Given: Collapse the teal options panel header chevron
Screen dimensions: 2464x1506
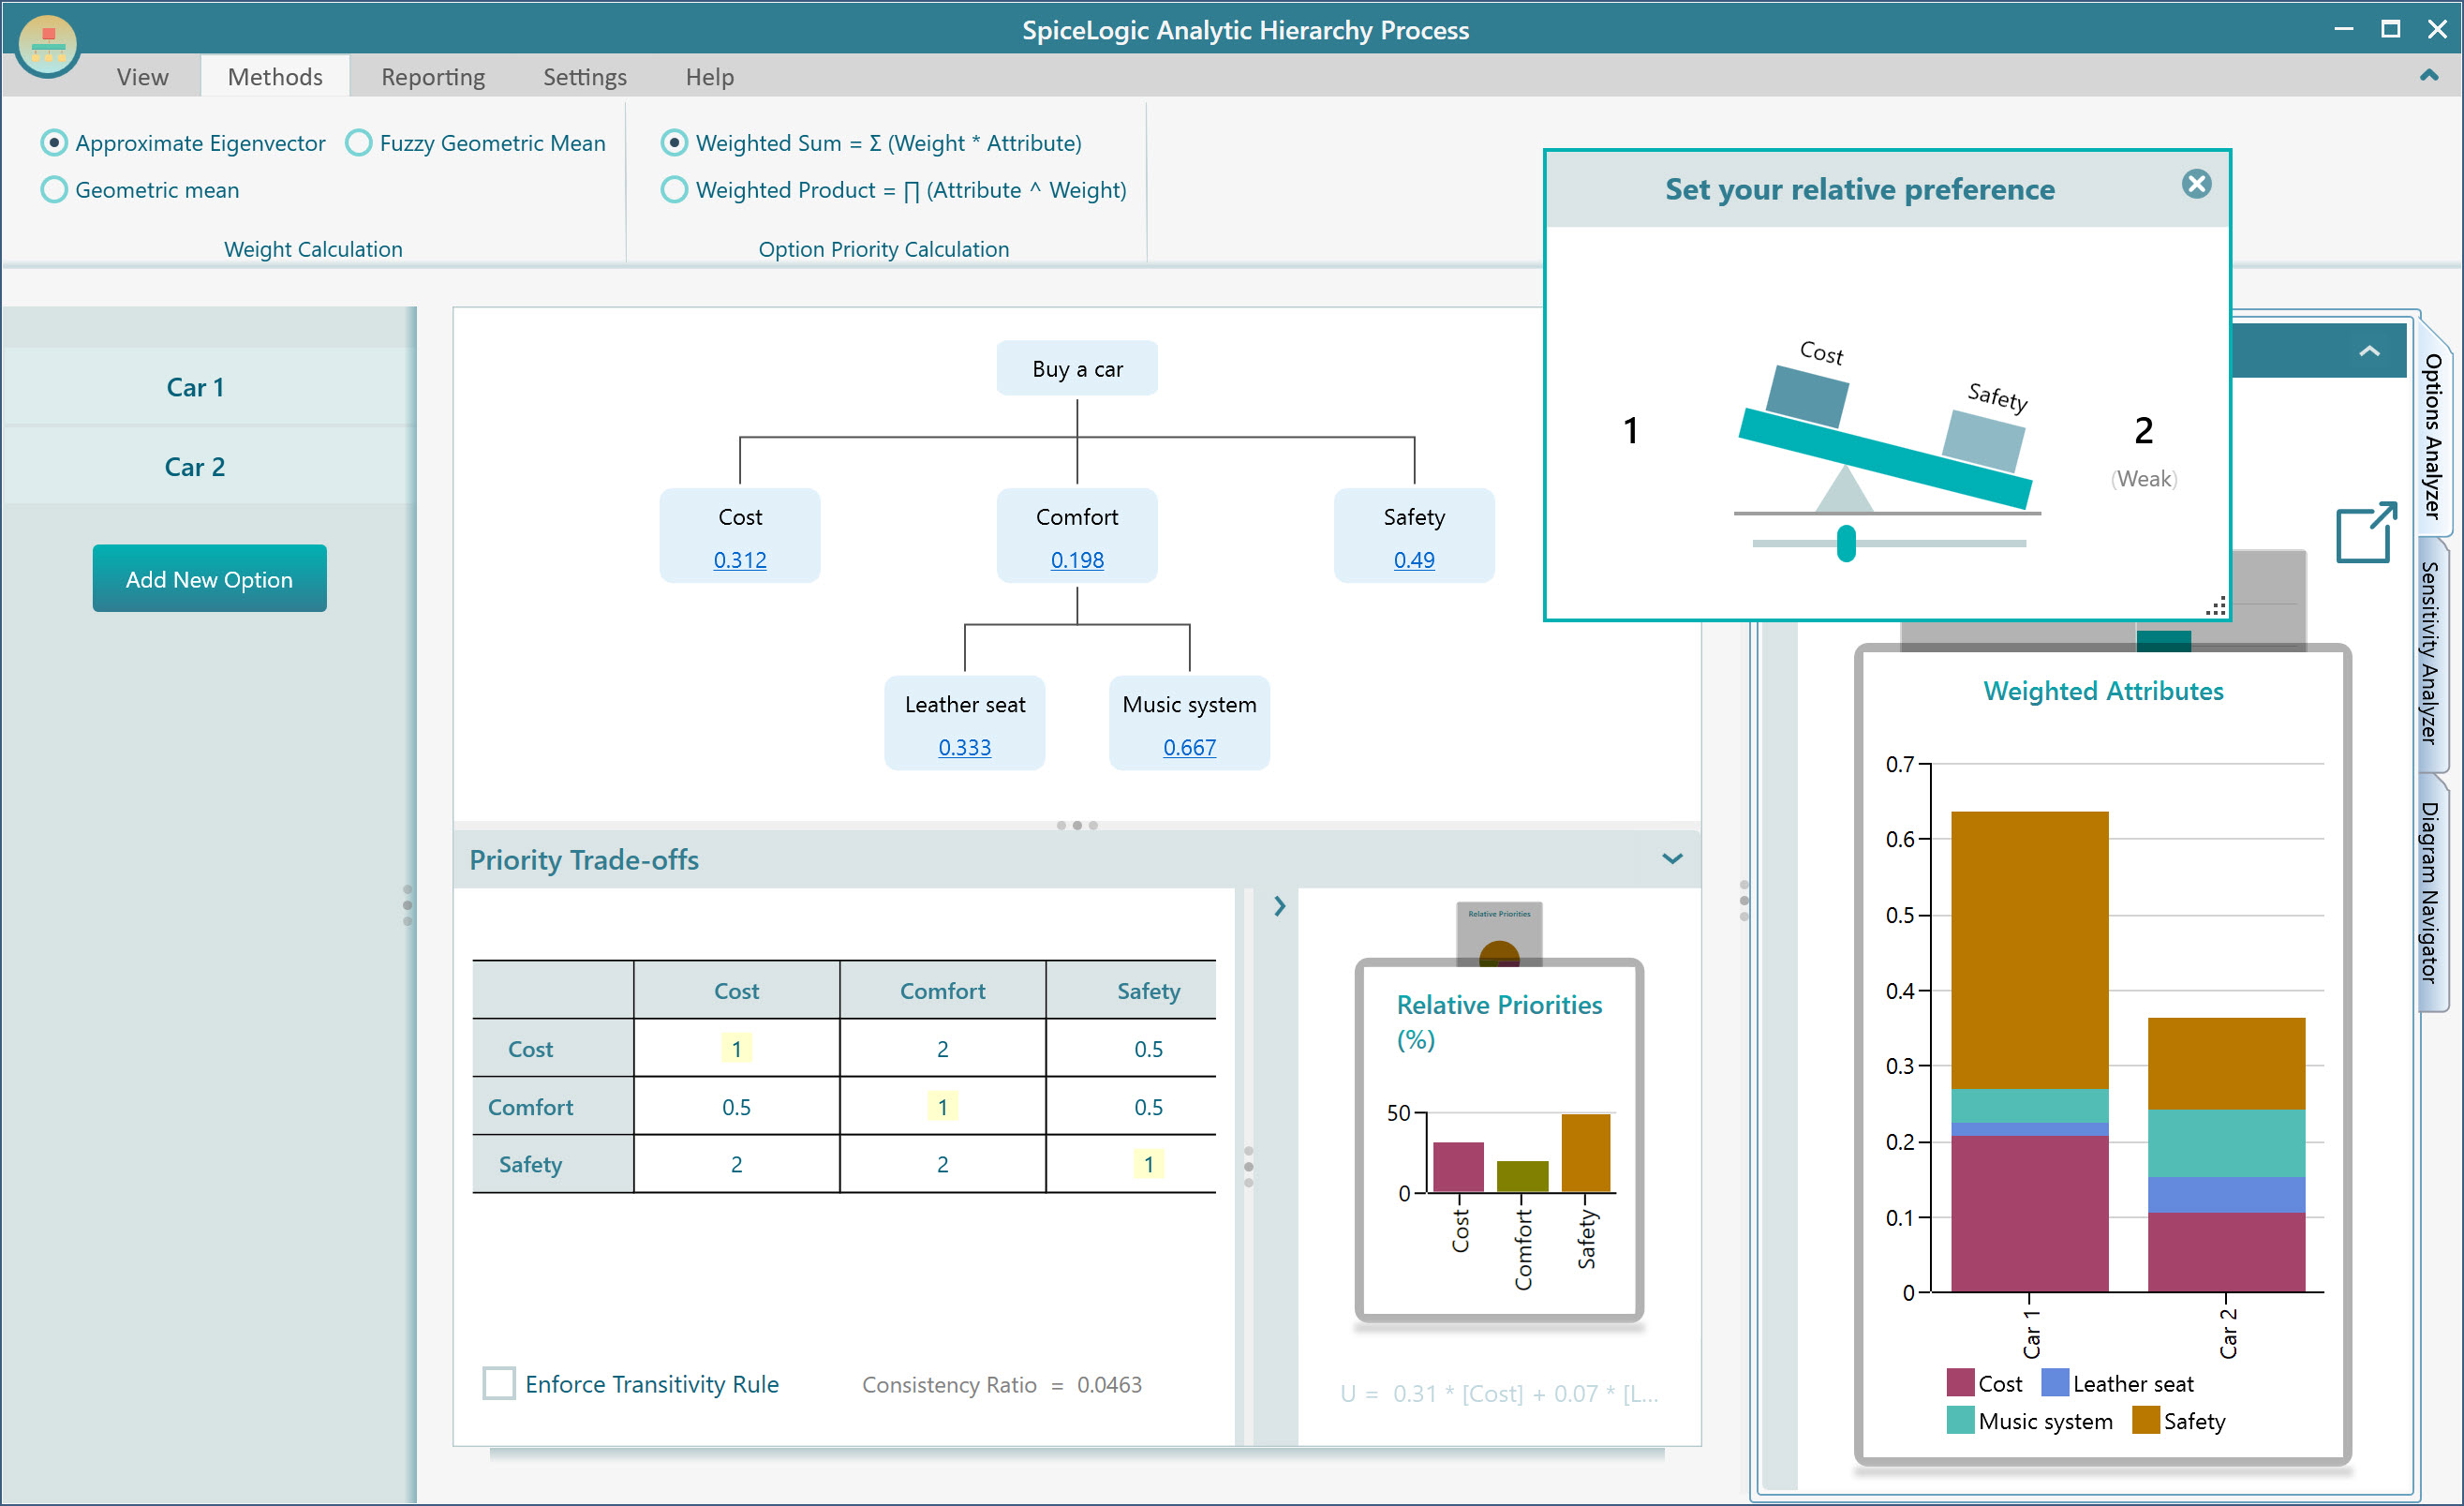Looking at the screenshot, I should (2369, 351).
